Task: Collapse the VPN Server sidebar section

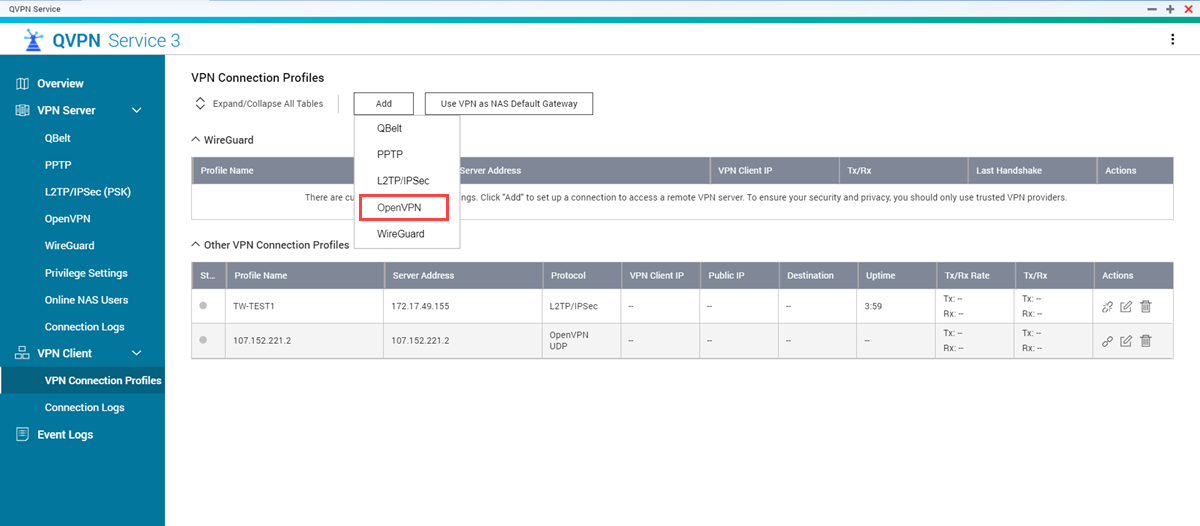Action: tap(137, 110)
